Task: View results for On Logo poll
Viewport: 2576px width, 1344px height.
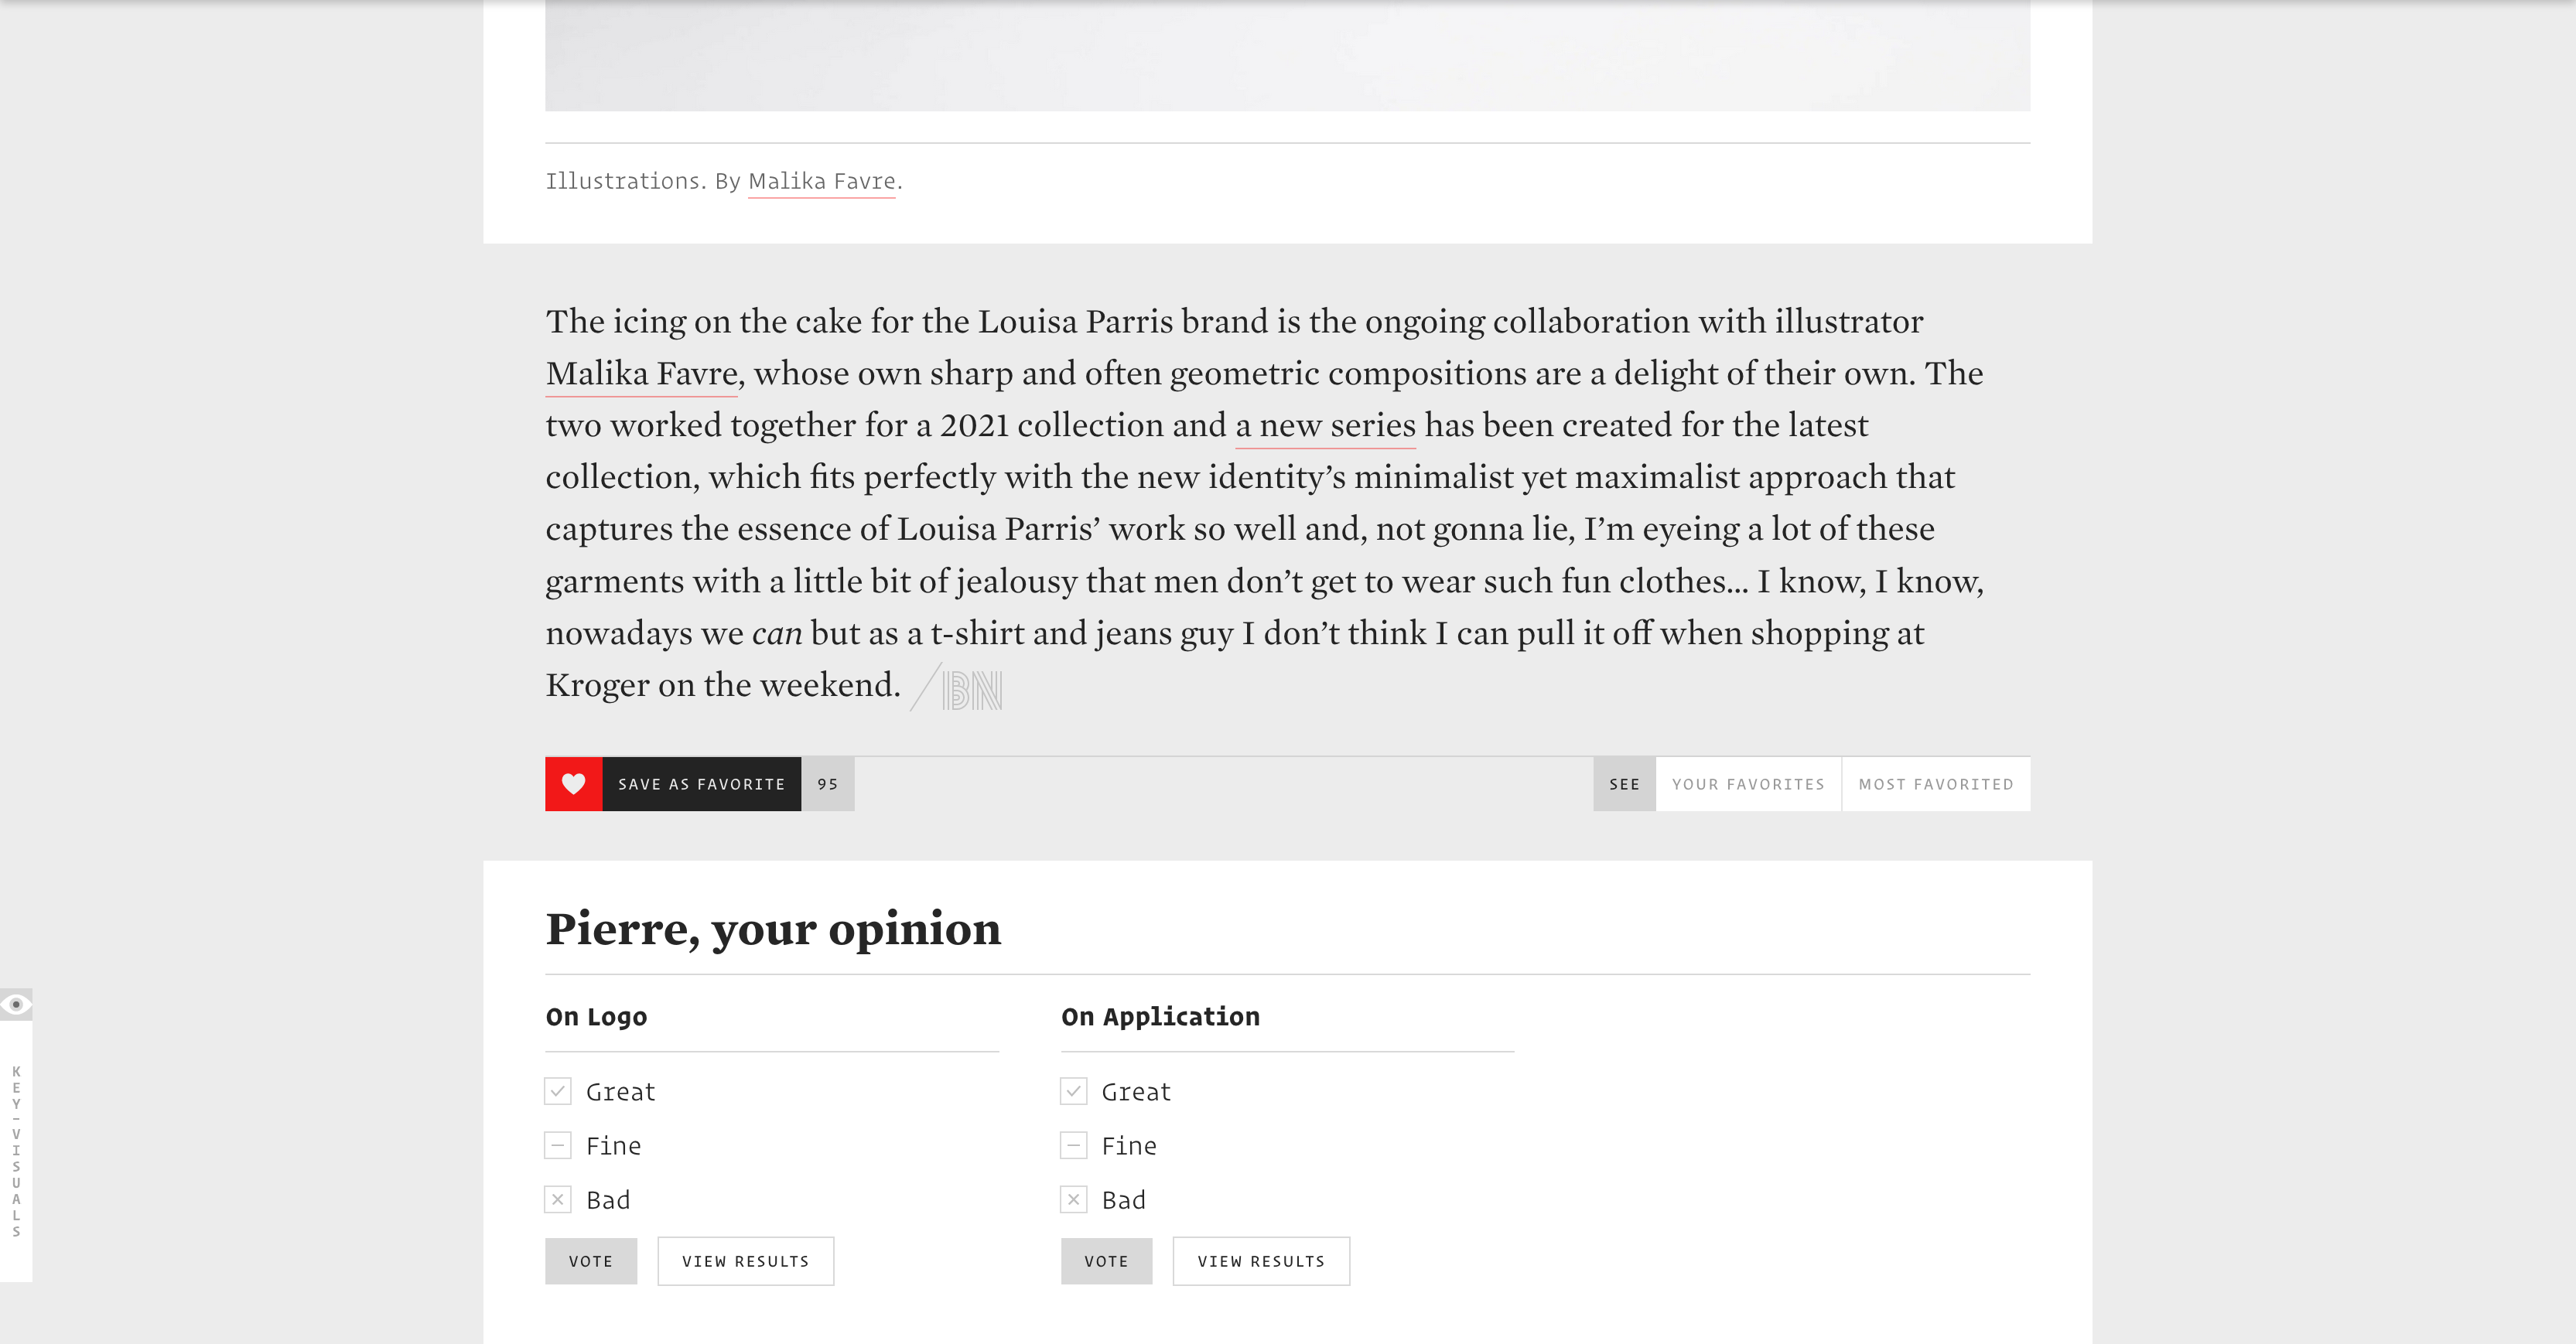Action: (x=745, y=1261)
